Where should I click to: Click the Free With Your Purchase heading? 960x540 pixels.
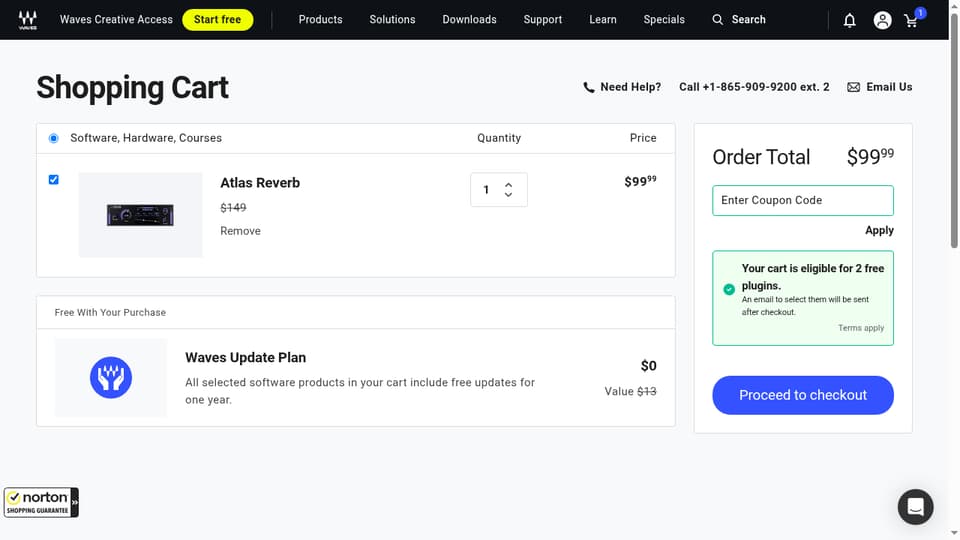110,312
